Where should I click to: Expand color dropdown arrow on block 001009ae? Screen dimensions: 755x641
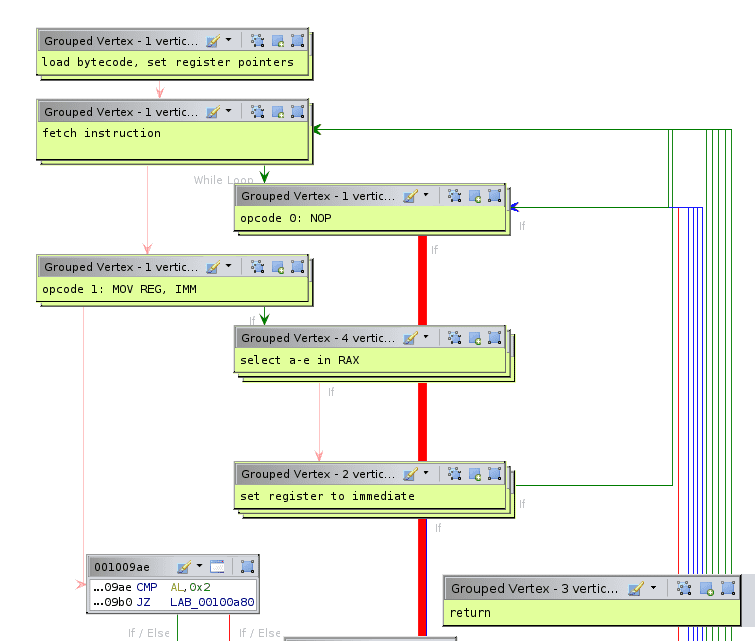tap(200, 566)
